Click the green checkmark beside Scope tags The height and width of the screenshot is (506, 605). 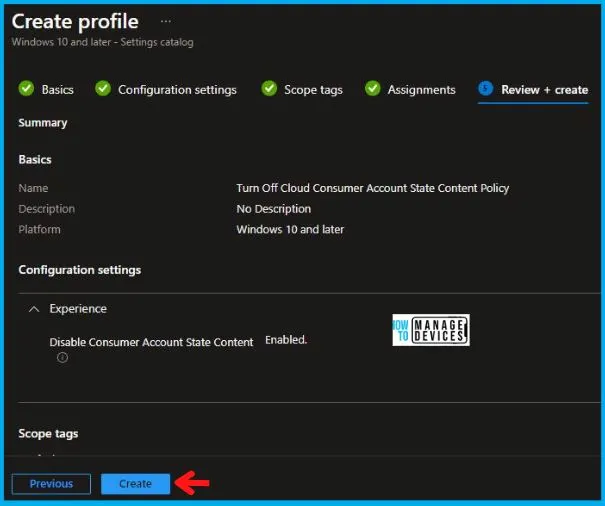tap(269, 88)
